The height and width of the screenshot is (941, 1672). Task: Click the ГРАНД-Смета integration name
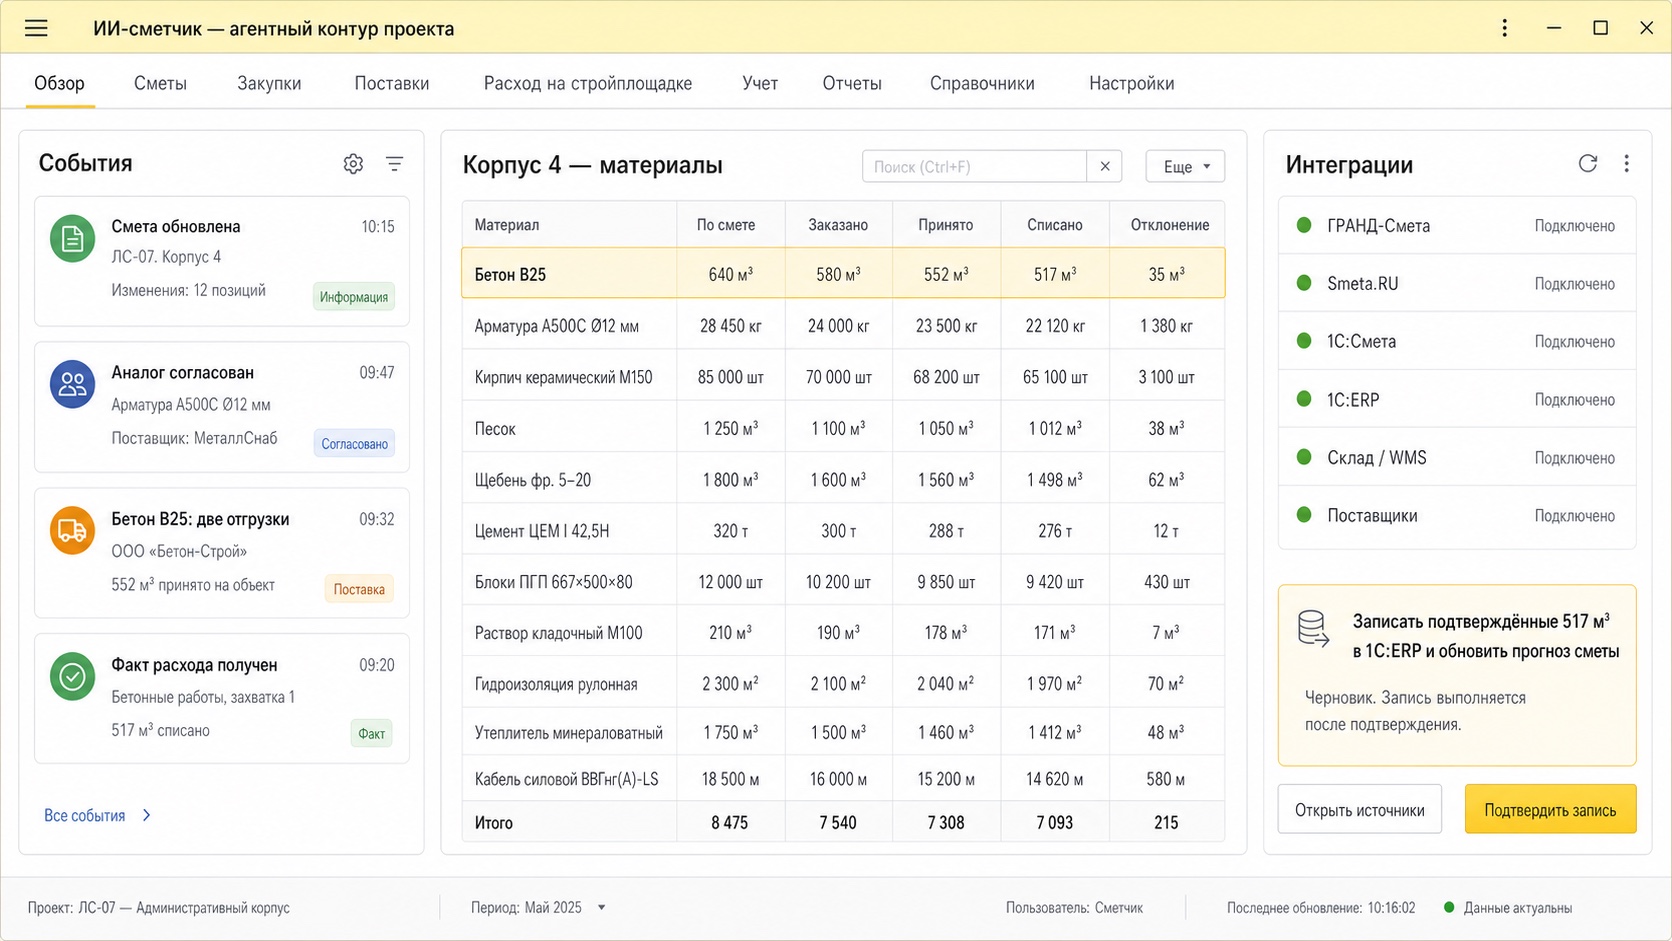[x=1378, y=225]
